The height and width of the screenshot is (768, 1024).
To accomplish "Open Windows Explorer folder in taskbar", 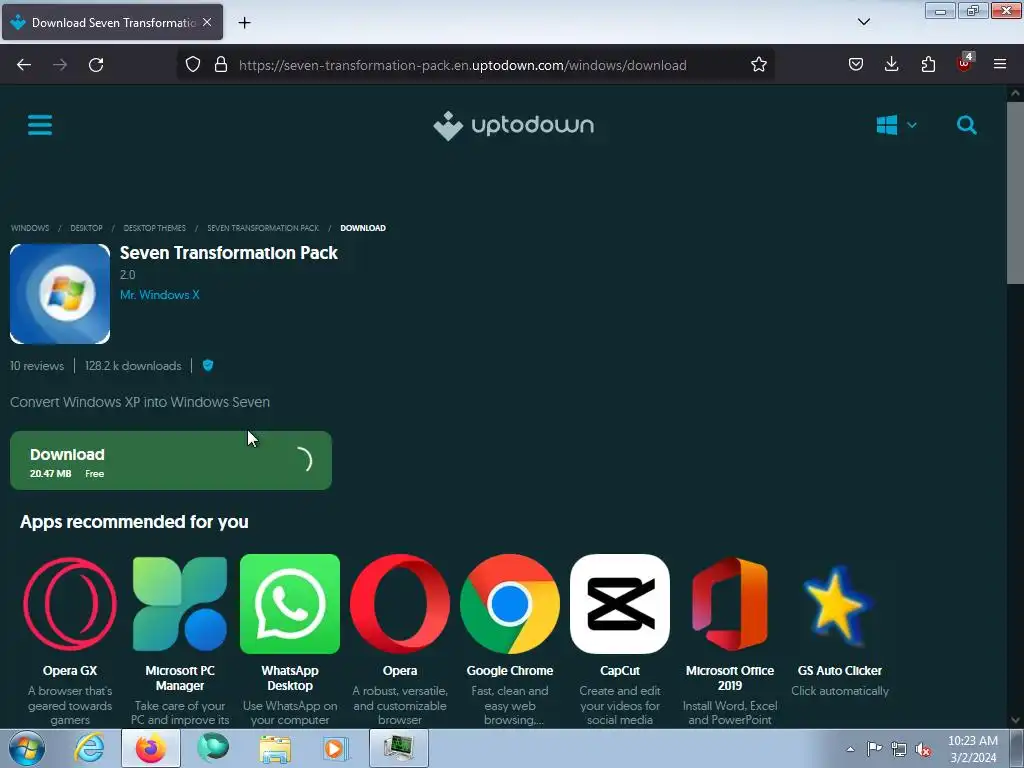I will (275, 748).
